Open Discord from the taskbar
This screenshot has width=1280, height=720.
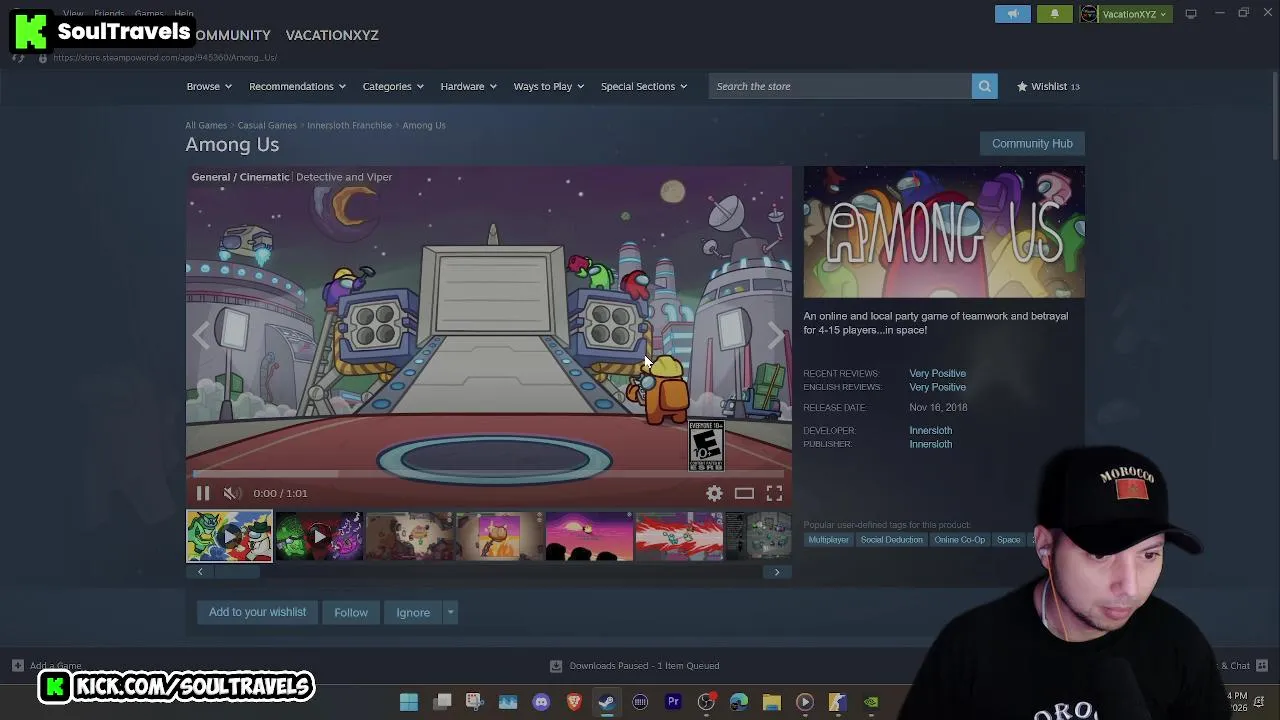541,702
